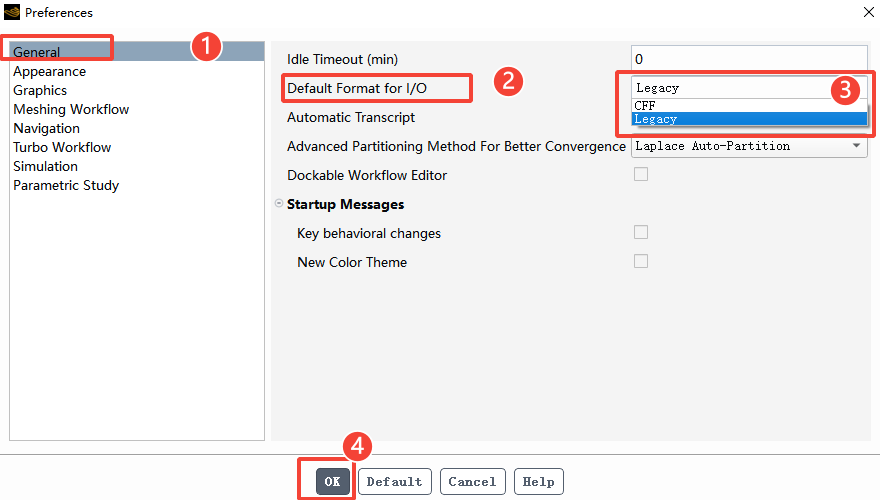Select the Simulation category
The height and width of the screenshot is (500, 880).
[x=45, y=166]
